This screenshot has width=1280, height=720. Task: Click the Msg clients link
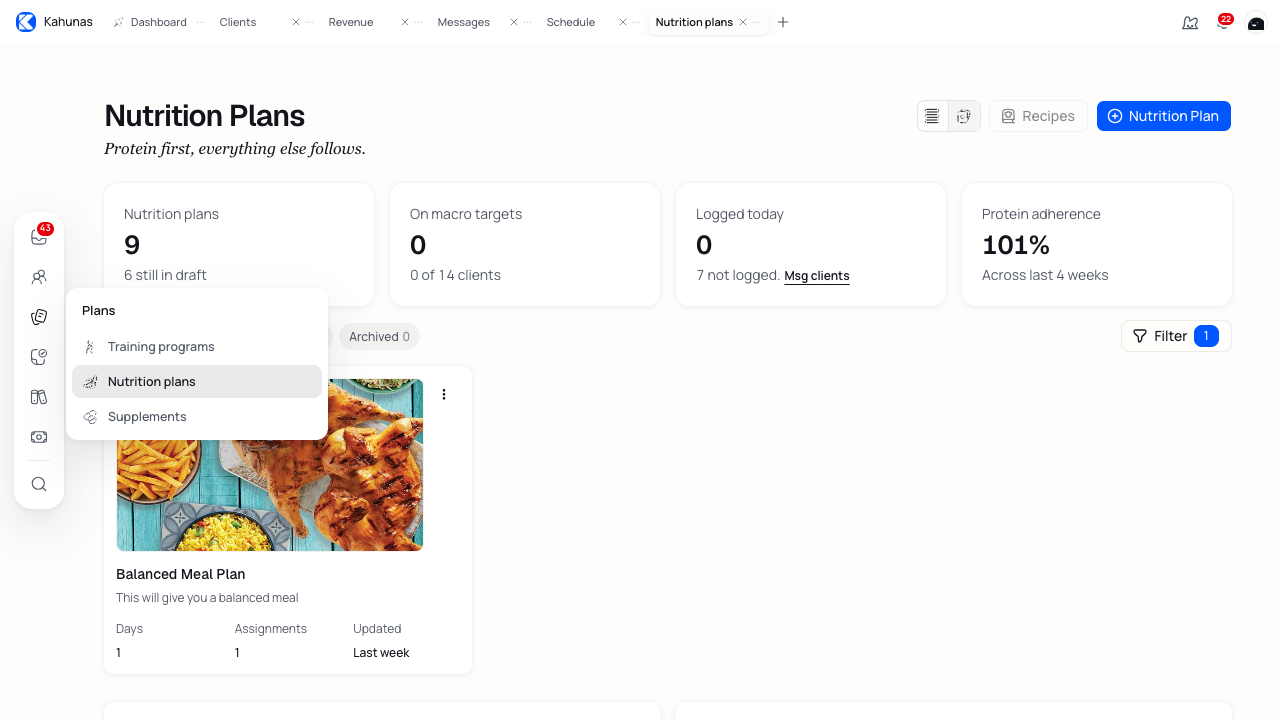817,276
